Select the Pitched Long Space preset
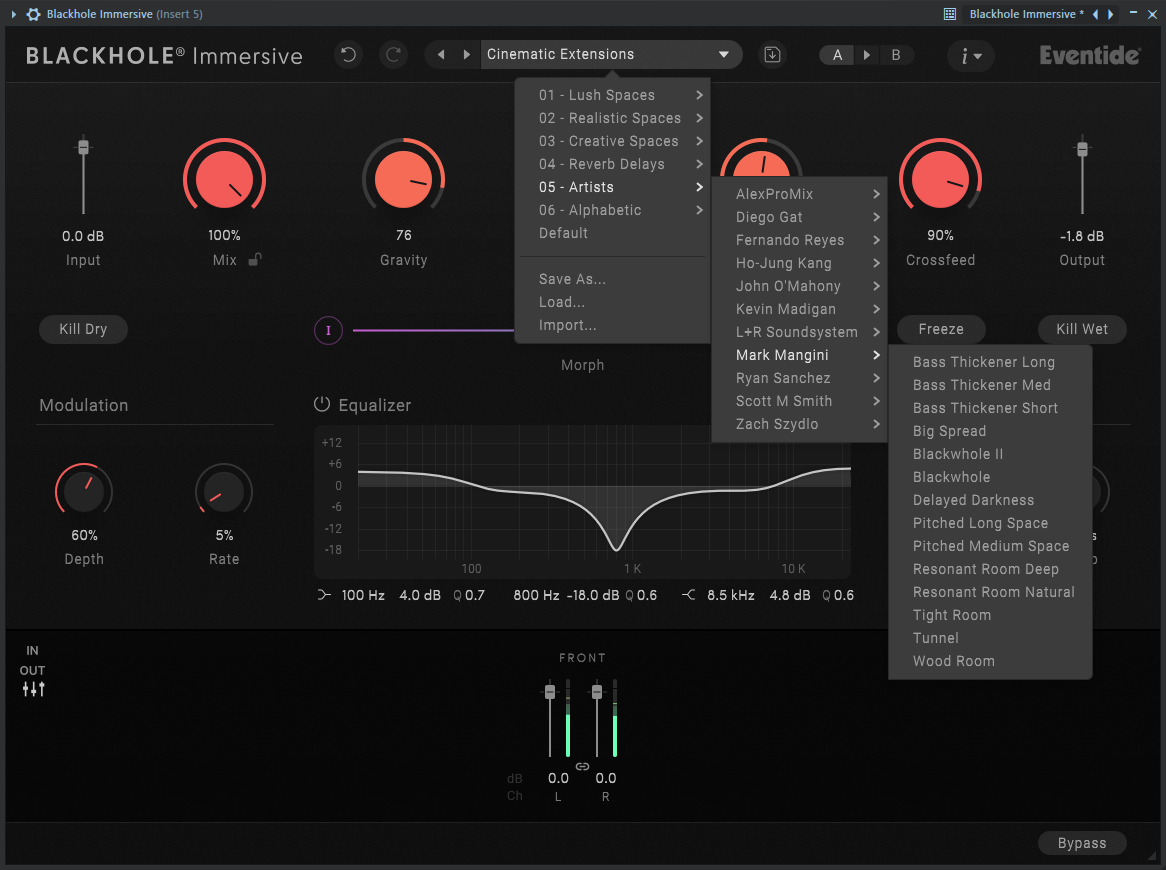This screenshot has height=870, width=1166. tap(980, 523)
